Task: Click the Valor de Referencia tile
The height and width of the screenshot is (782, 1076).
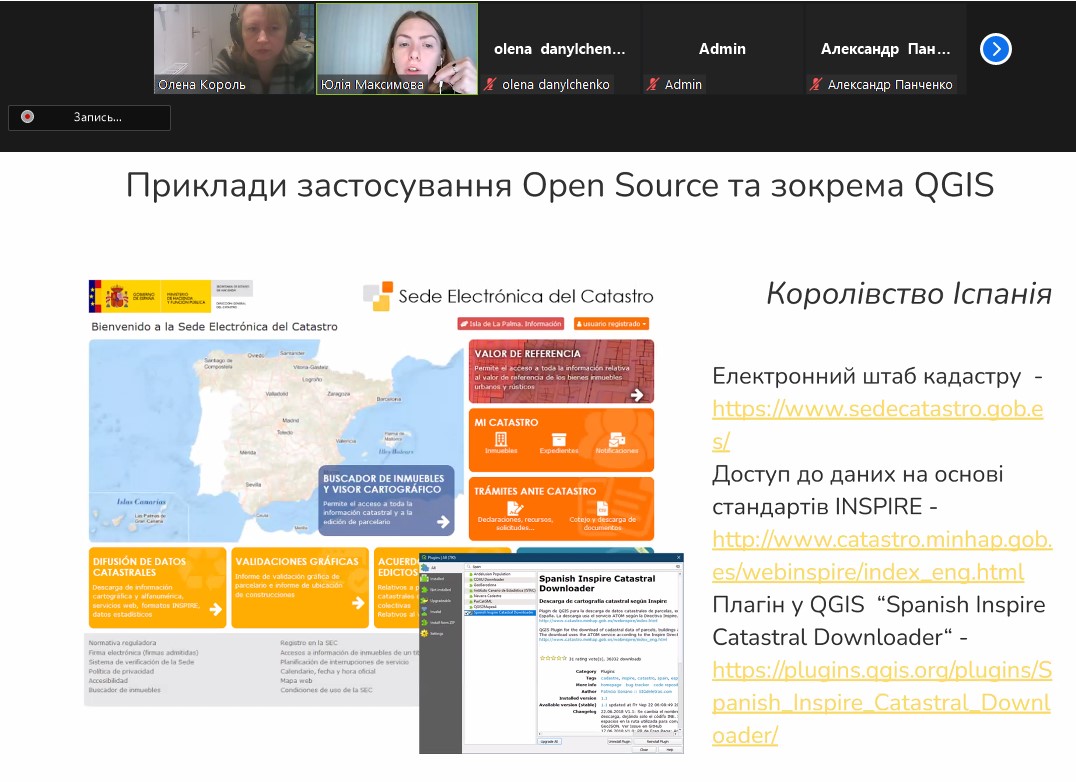Action: click(561, 371)
